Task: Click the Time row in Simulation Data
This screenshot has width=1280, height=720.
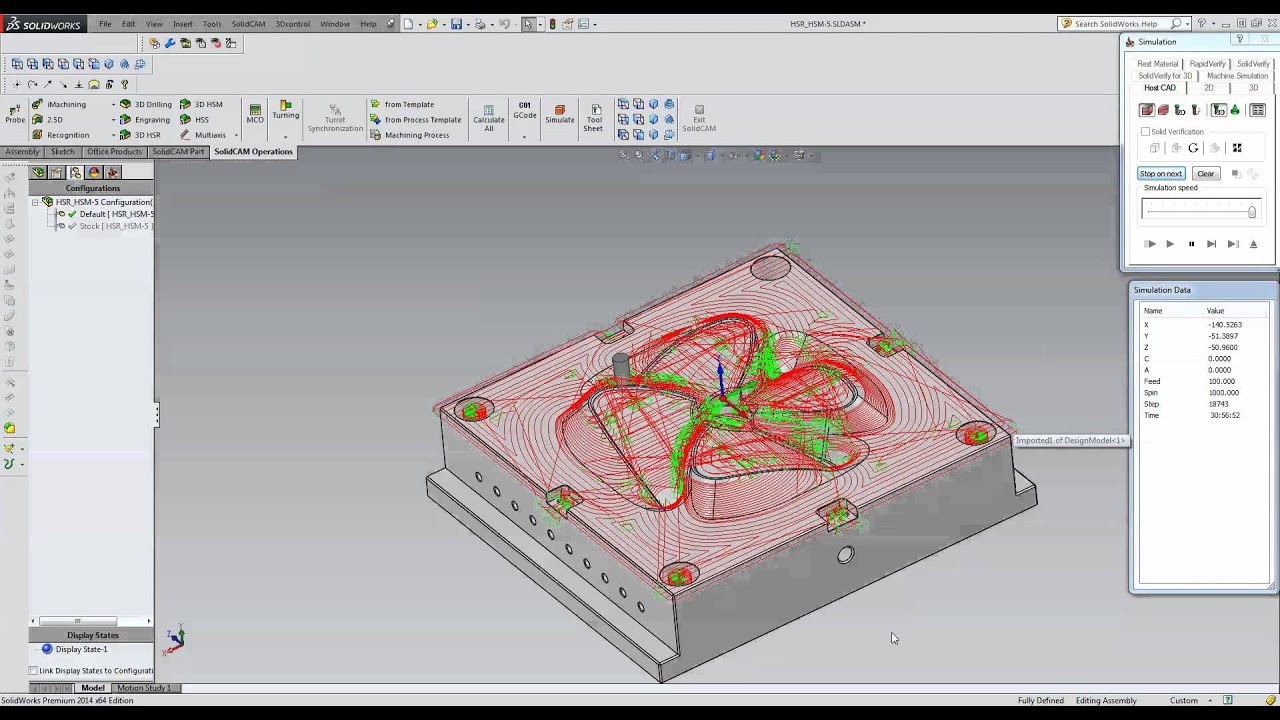Action: coord(1204,415)
